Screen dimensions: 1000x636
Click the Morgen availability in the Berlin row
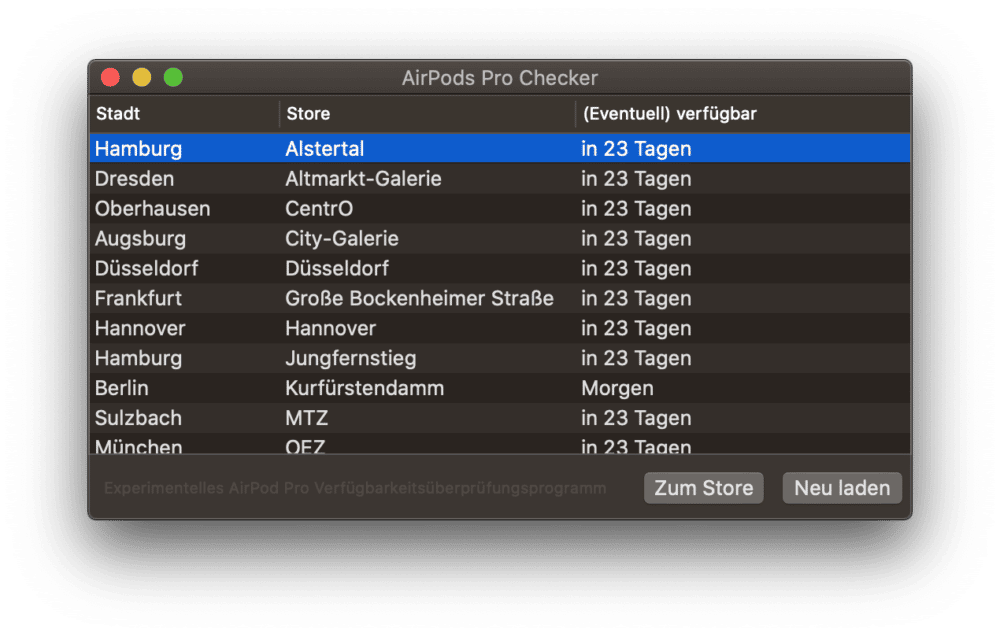[x=617, y=388]
